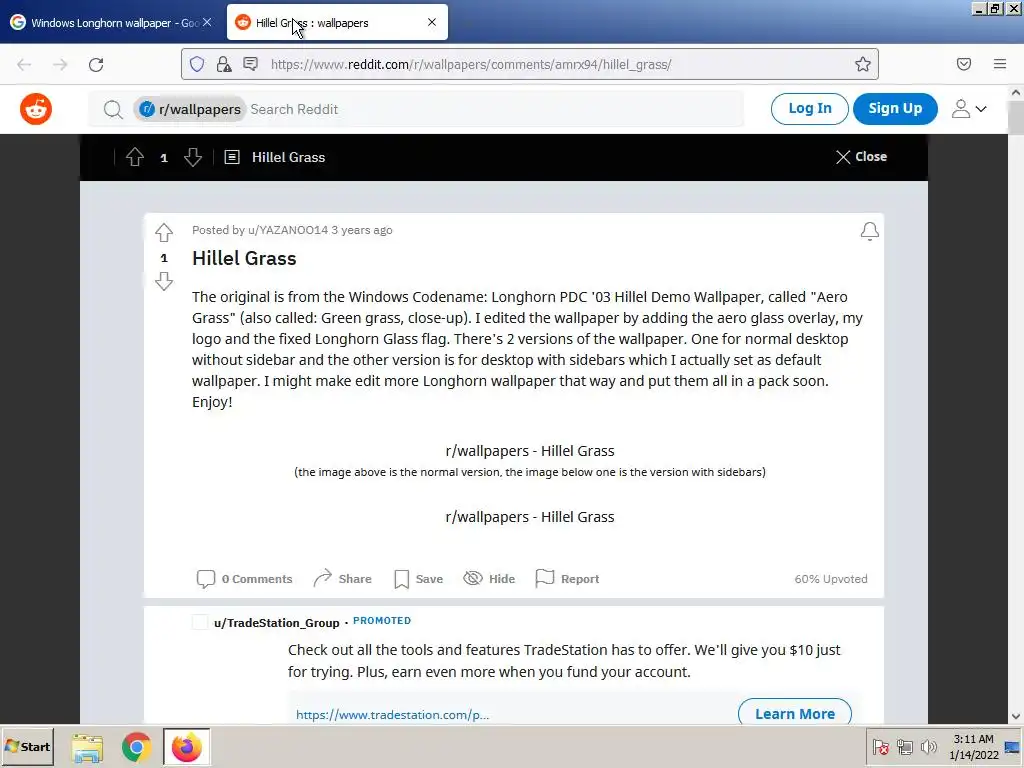Click the site security padlock icon
Screen dimensions: 1024x768
224,64
